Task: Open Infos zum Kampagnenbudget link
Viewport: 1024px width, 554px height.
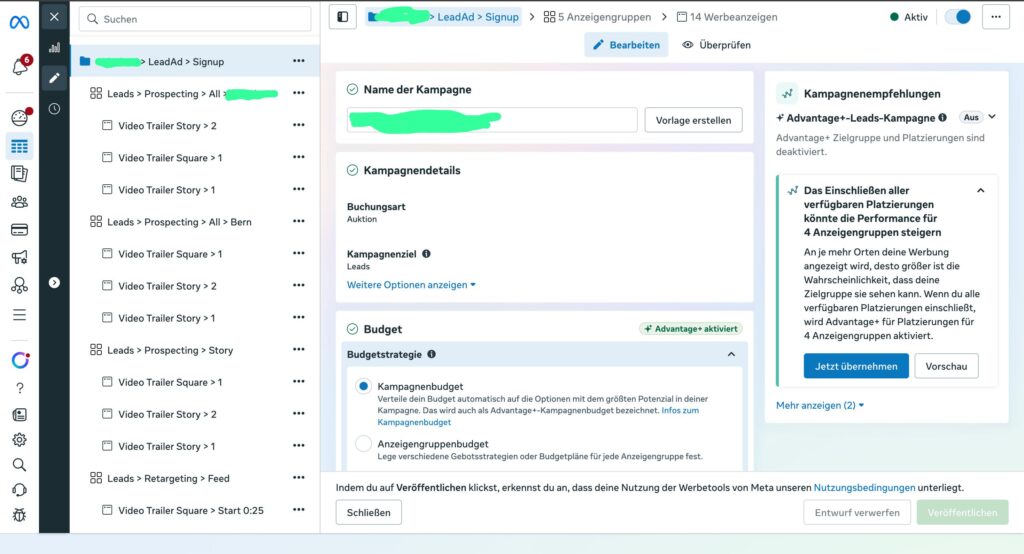Action: (538, 416)
